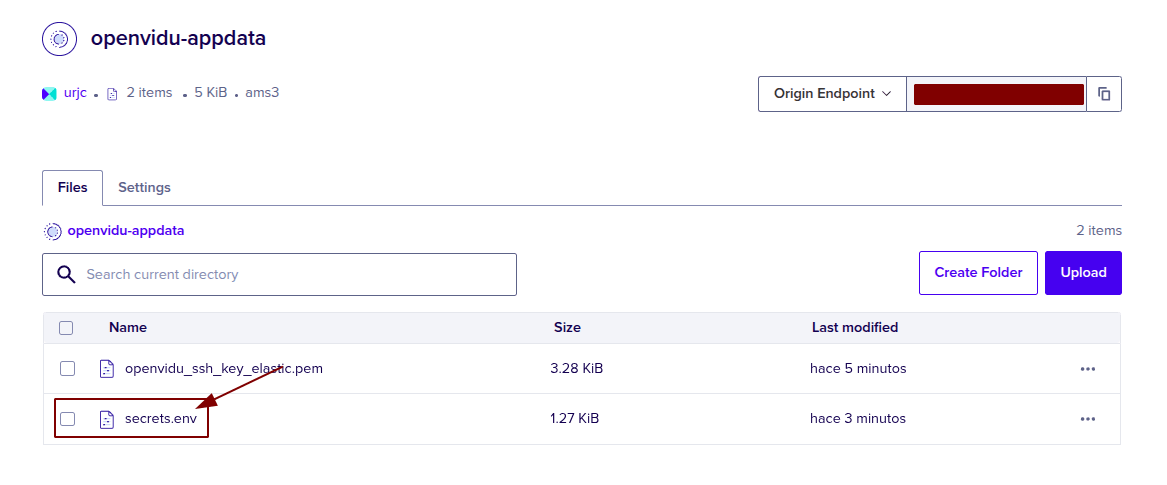Copy the origin endpoint URL

tap(1104, 94)
